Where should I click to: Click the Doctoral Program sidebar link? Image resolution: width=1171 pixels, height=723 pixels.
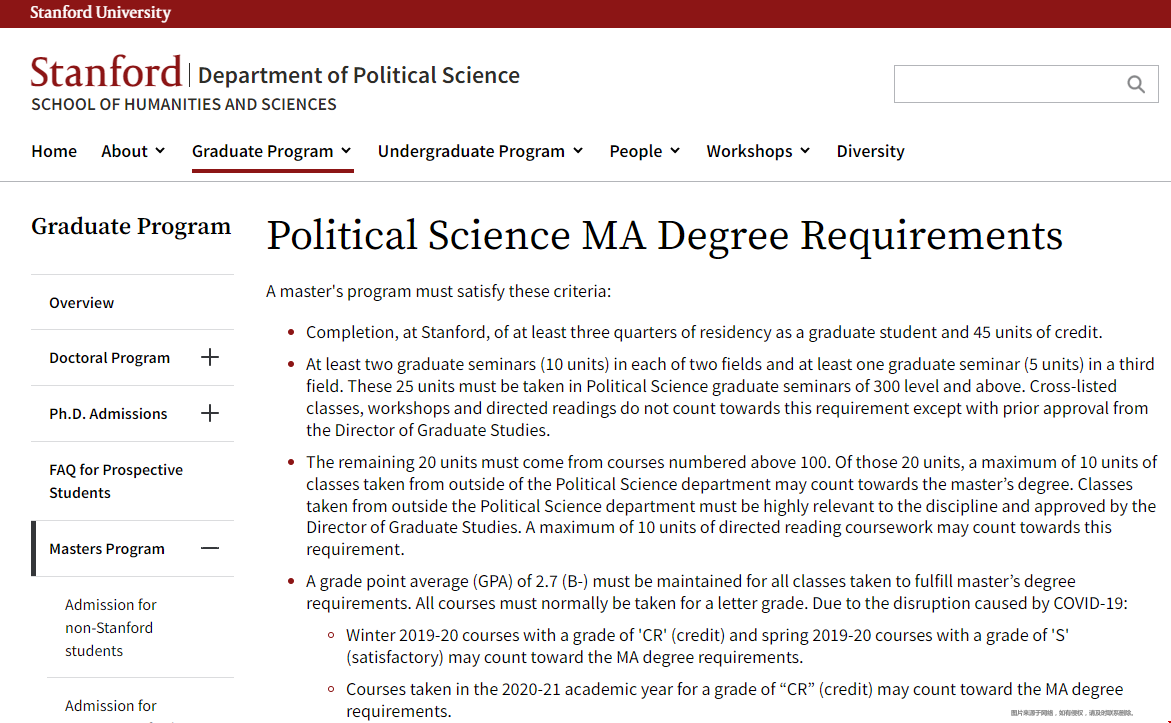tap(109, 358)
